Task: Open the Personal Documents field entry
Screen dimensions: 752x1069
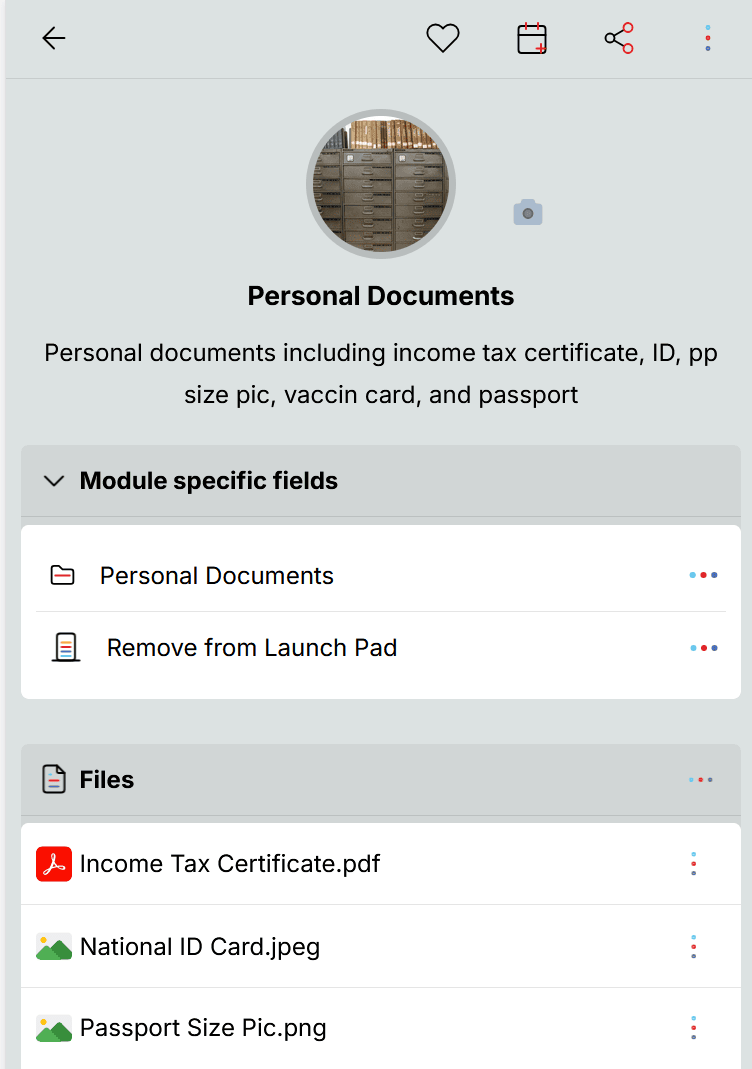Action: coord(216,575)
